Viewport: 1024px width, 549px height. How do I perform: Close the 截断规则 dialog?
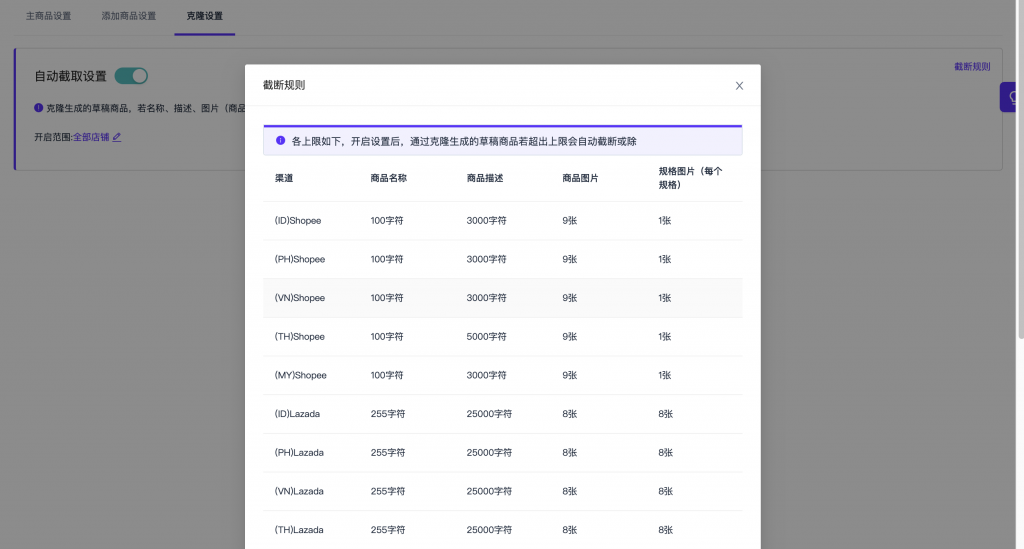point(739,86)
